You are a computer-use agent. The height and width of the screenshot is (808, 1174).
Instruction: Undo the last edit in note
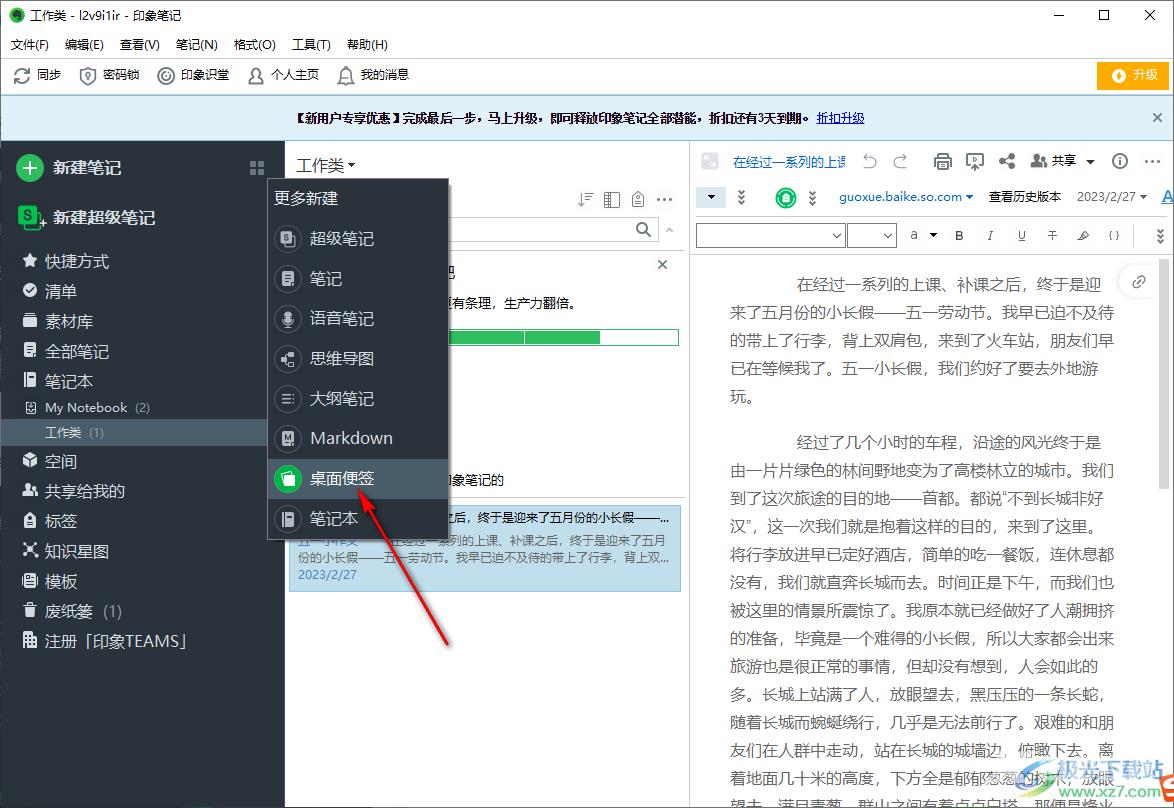pos(869,161)
